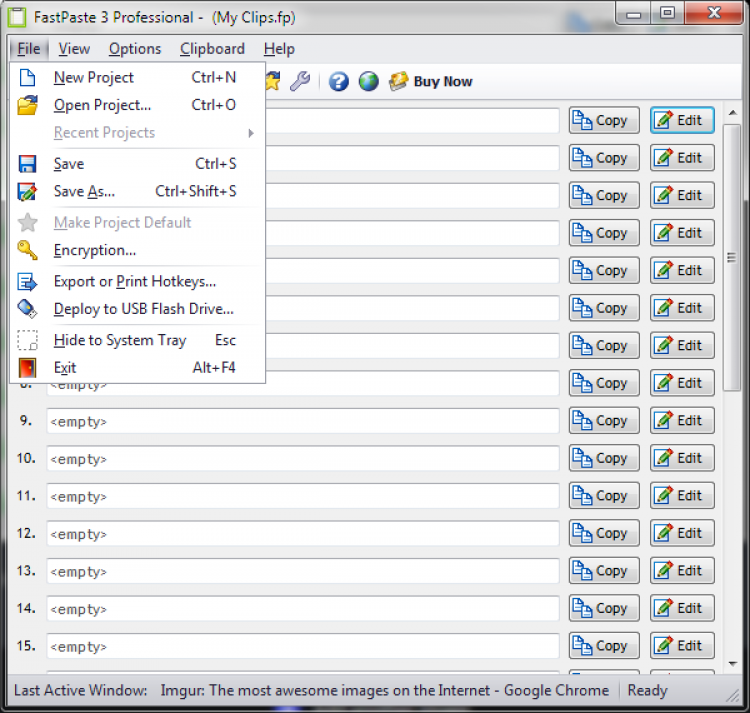Screen dimensions: 750x713
Task: Choose Deploy to USB Flash Drive...
Action: 137,309
